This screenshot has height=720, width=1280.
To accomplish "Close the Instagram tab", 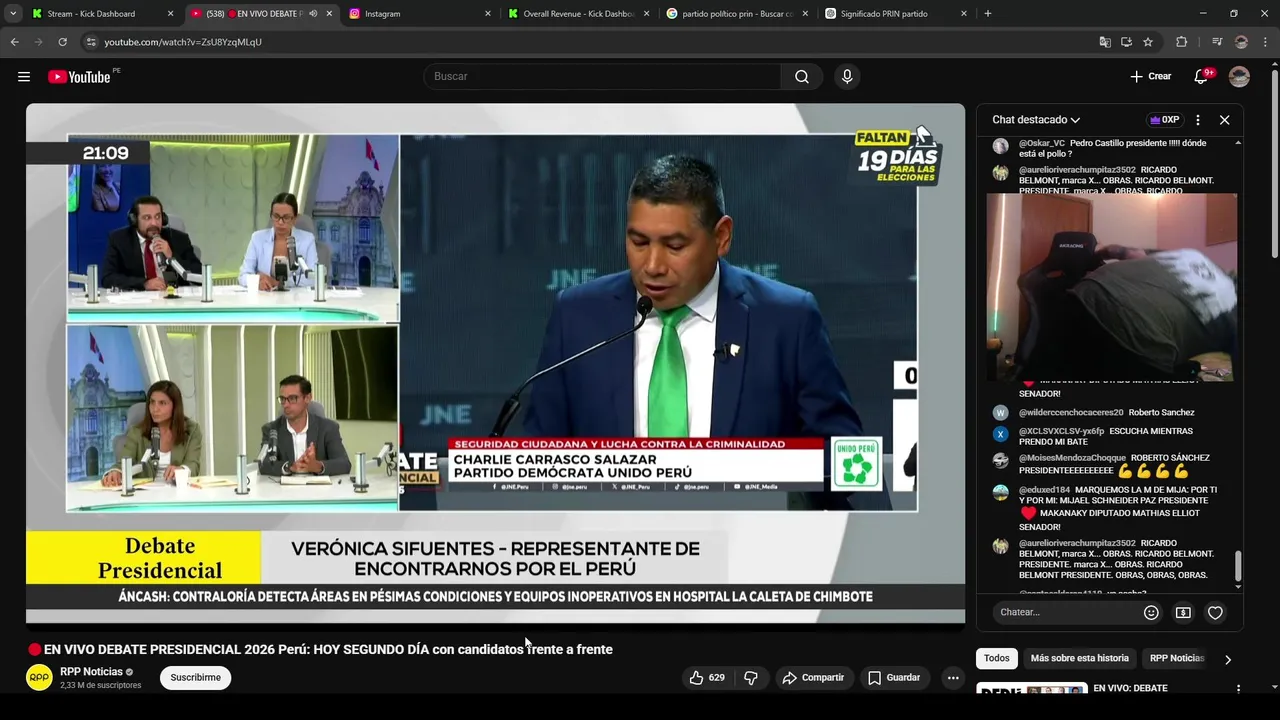I will click(487, 14).
